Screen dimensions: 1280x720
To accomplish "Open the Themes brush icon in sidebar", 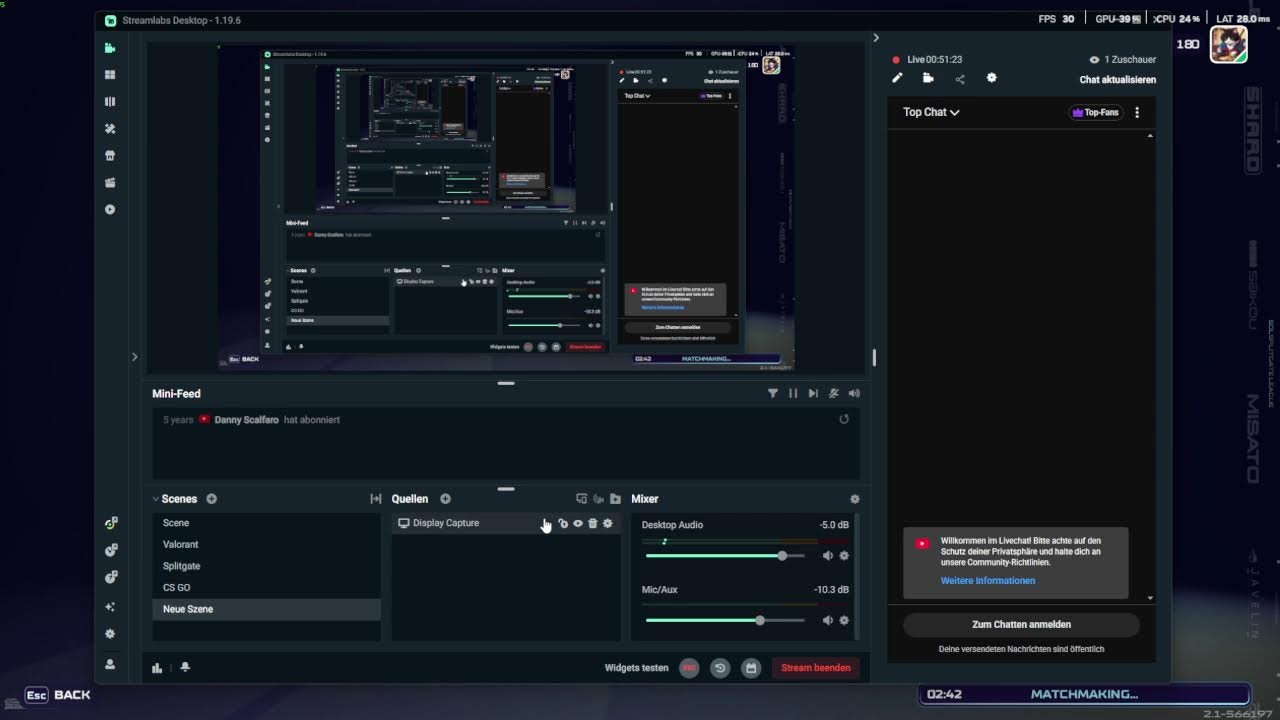I will [110, 129].
